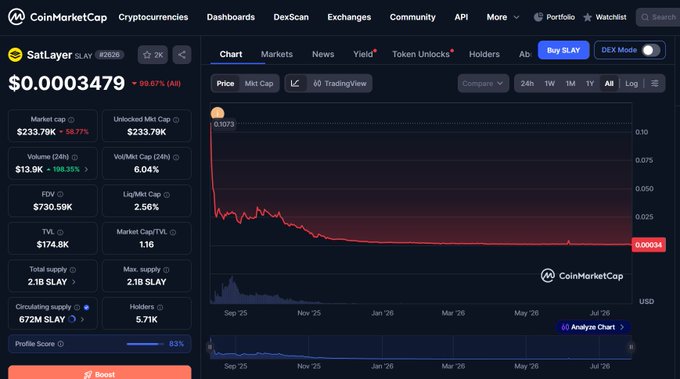Click Max. supply info icon
This screenshot has width=680, height=379.
(x=166, y=270)
